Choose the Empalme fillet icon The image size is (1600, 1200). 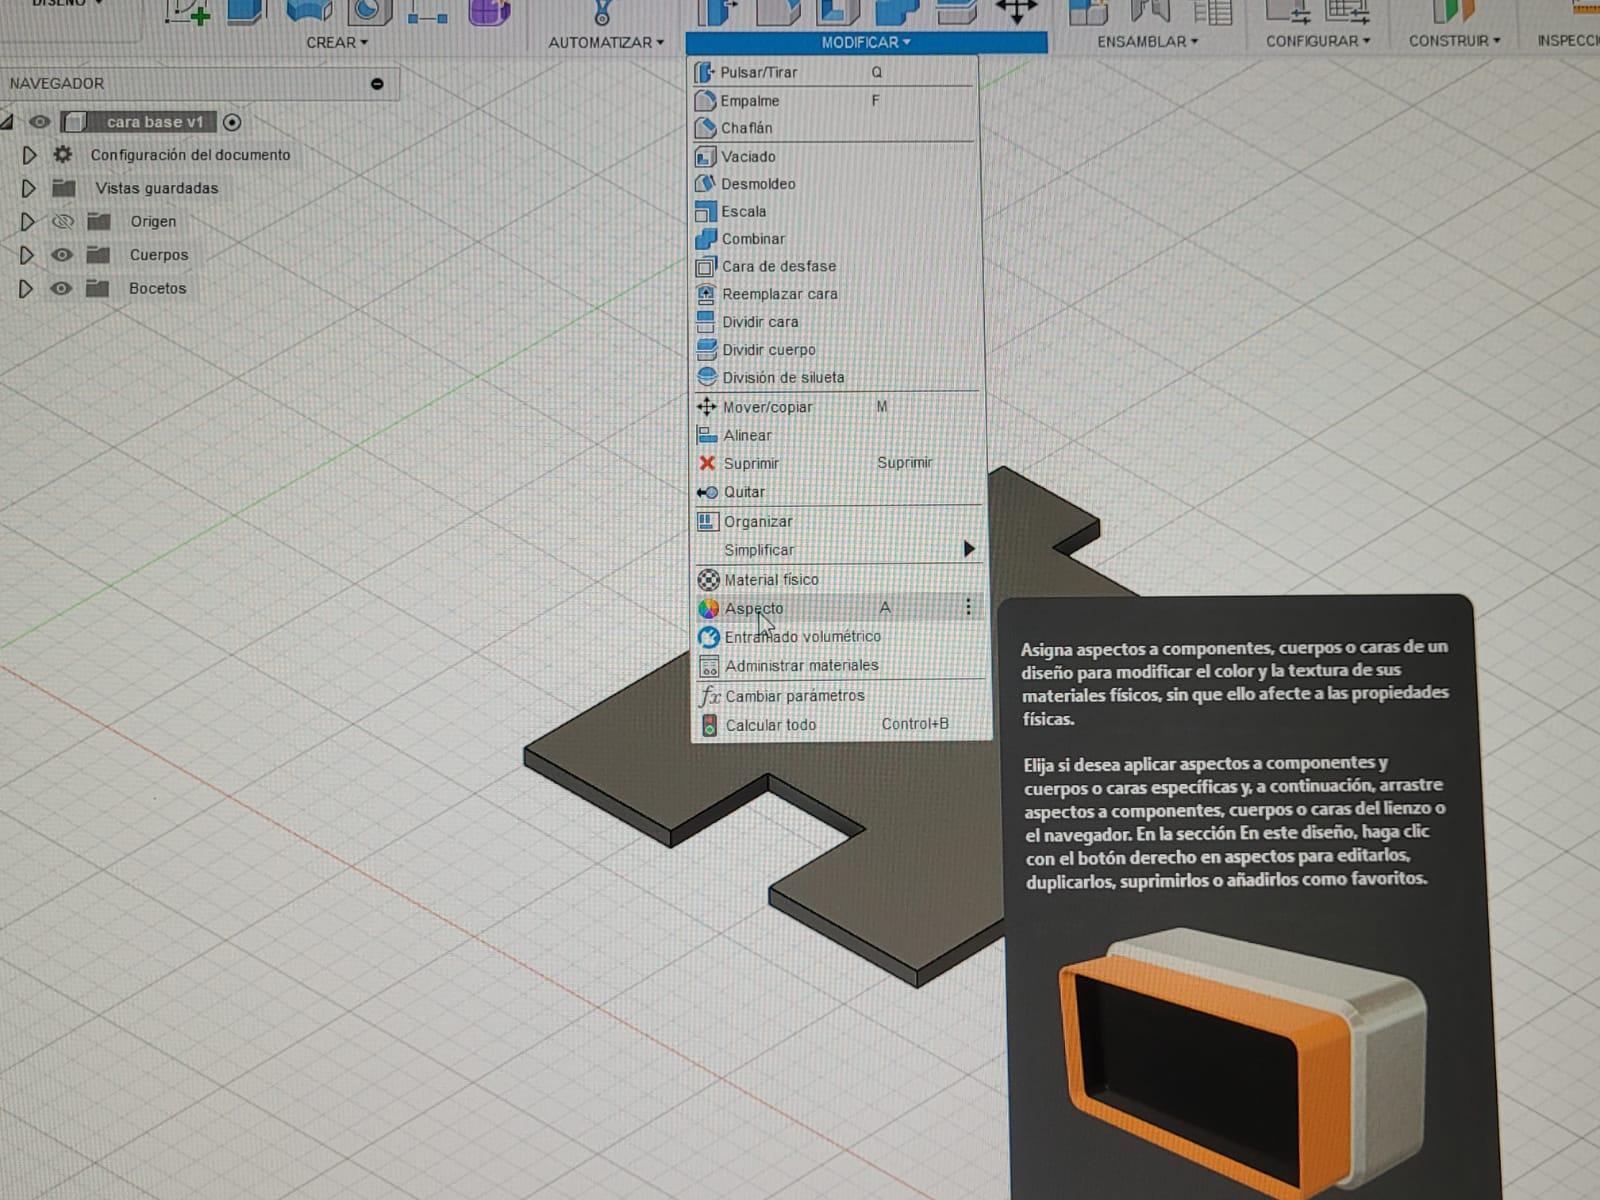(x=705, y=100)
